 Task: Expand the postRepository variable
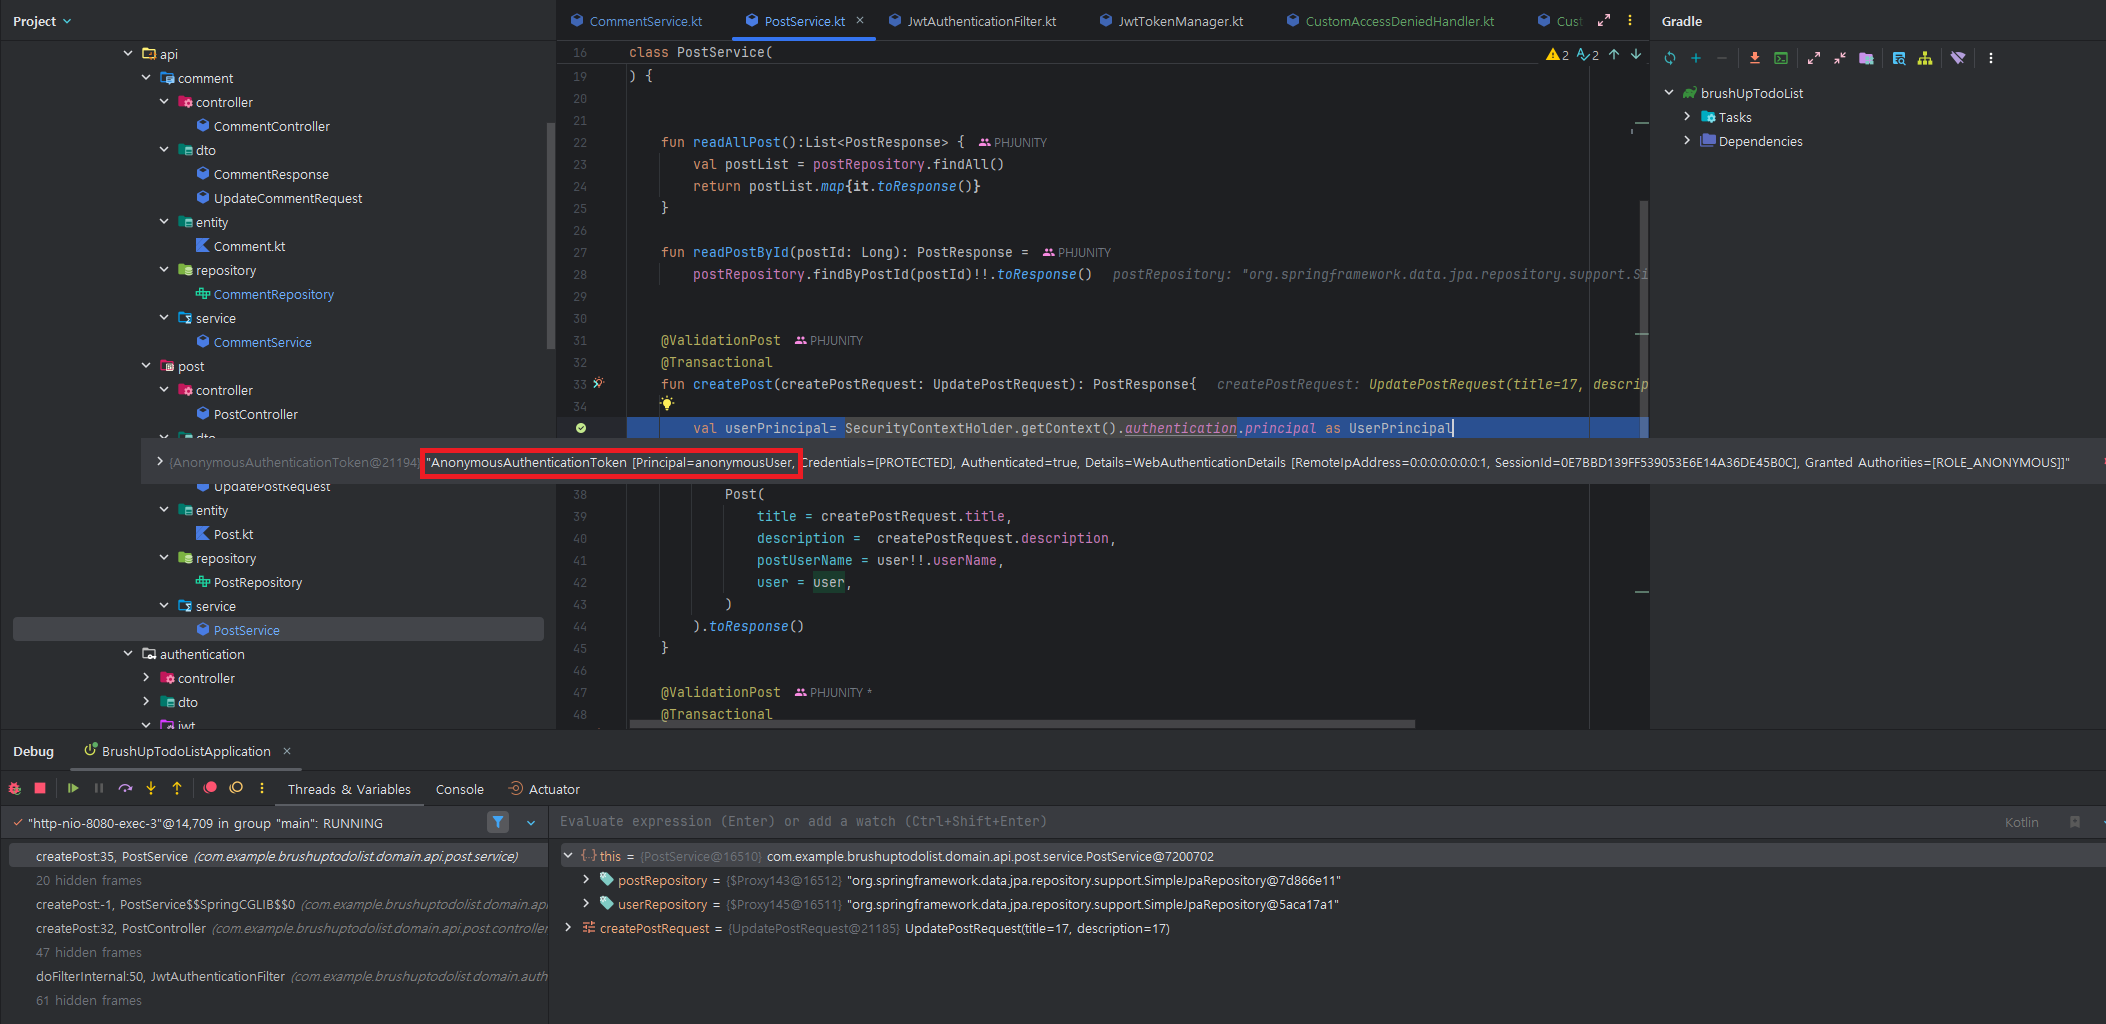click(x=586, y=880)
